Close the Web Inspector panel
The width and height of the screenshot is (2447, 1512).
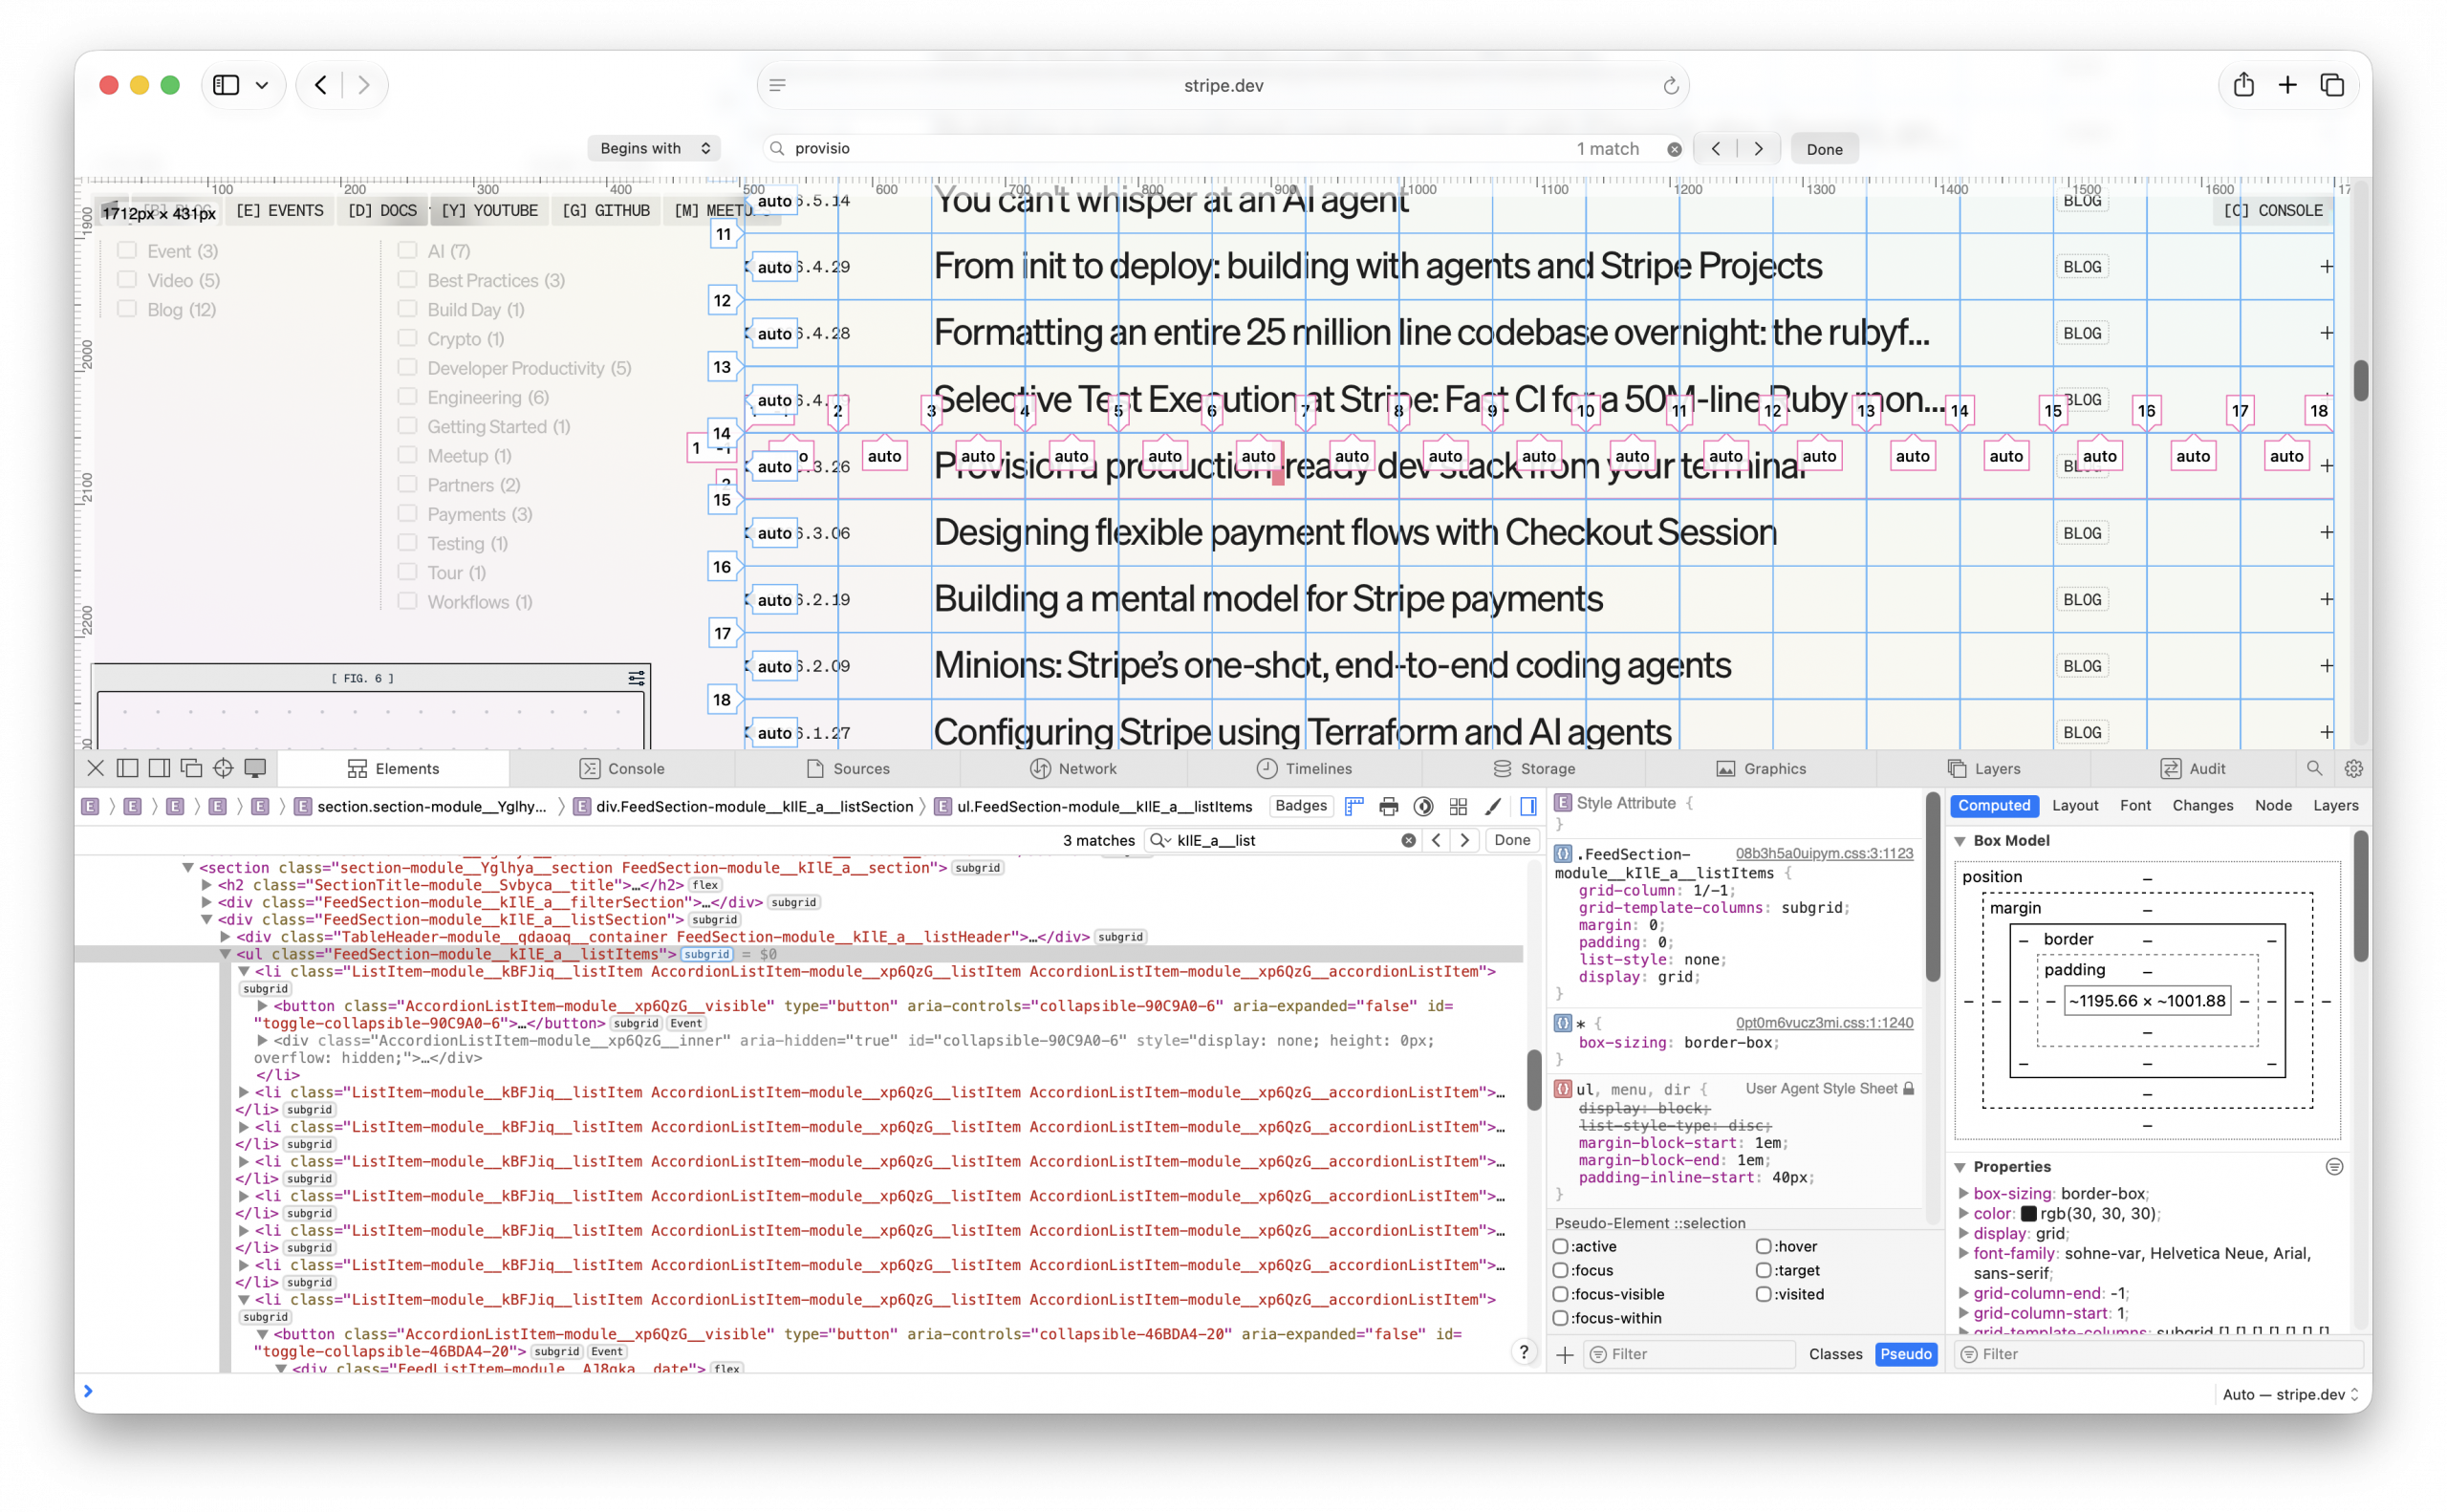(x=95, y=768)
